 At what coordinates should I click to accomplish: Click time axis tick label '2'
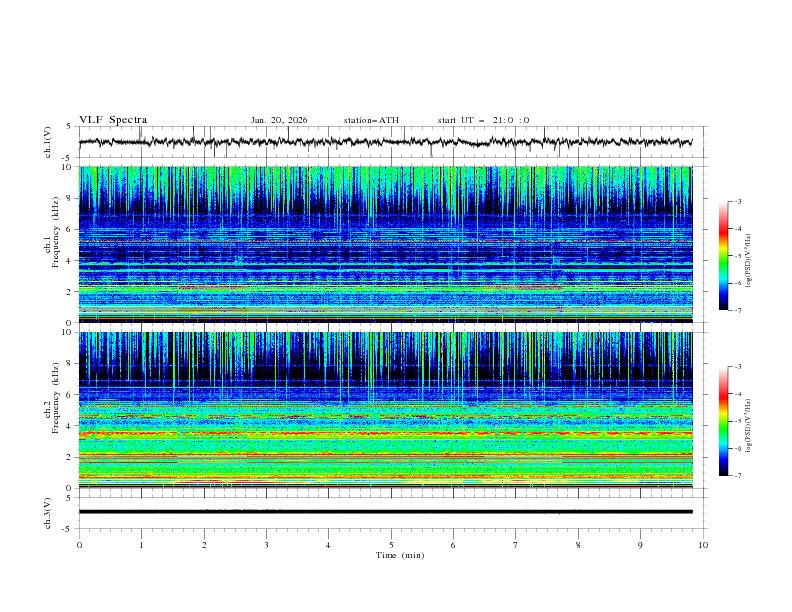point(204,545)
